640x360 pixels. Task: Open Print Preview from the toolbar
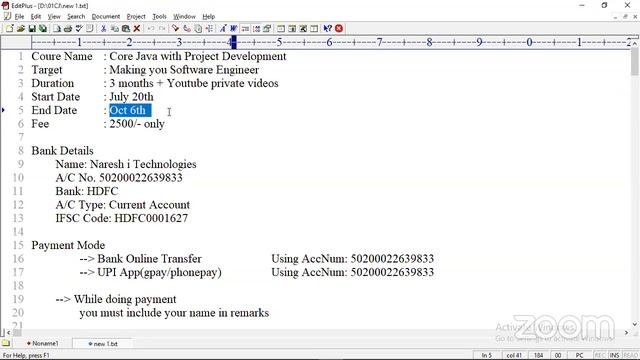click(57, 29)
